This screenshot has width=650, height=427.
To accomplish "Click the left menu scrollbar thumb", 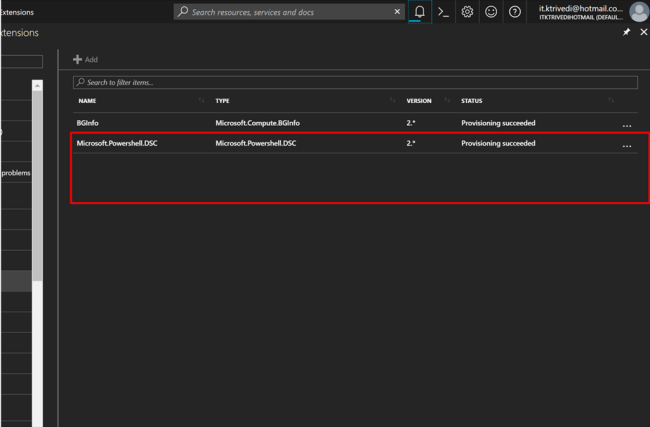I will coord(37,186).
